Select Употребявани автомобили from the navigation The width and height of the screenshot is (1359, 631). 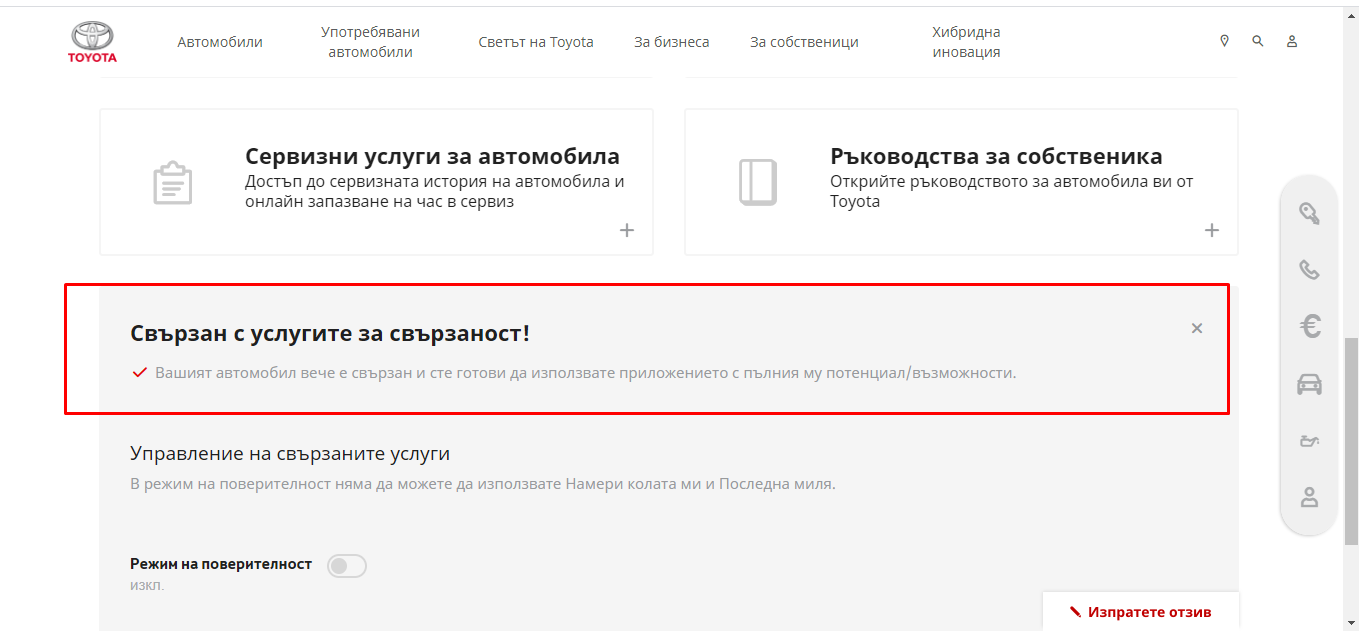(x=369, y=41)
